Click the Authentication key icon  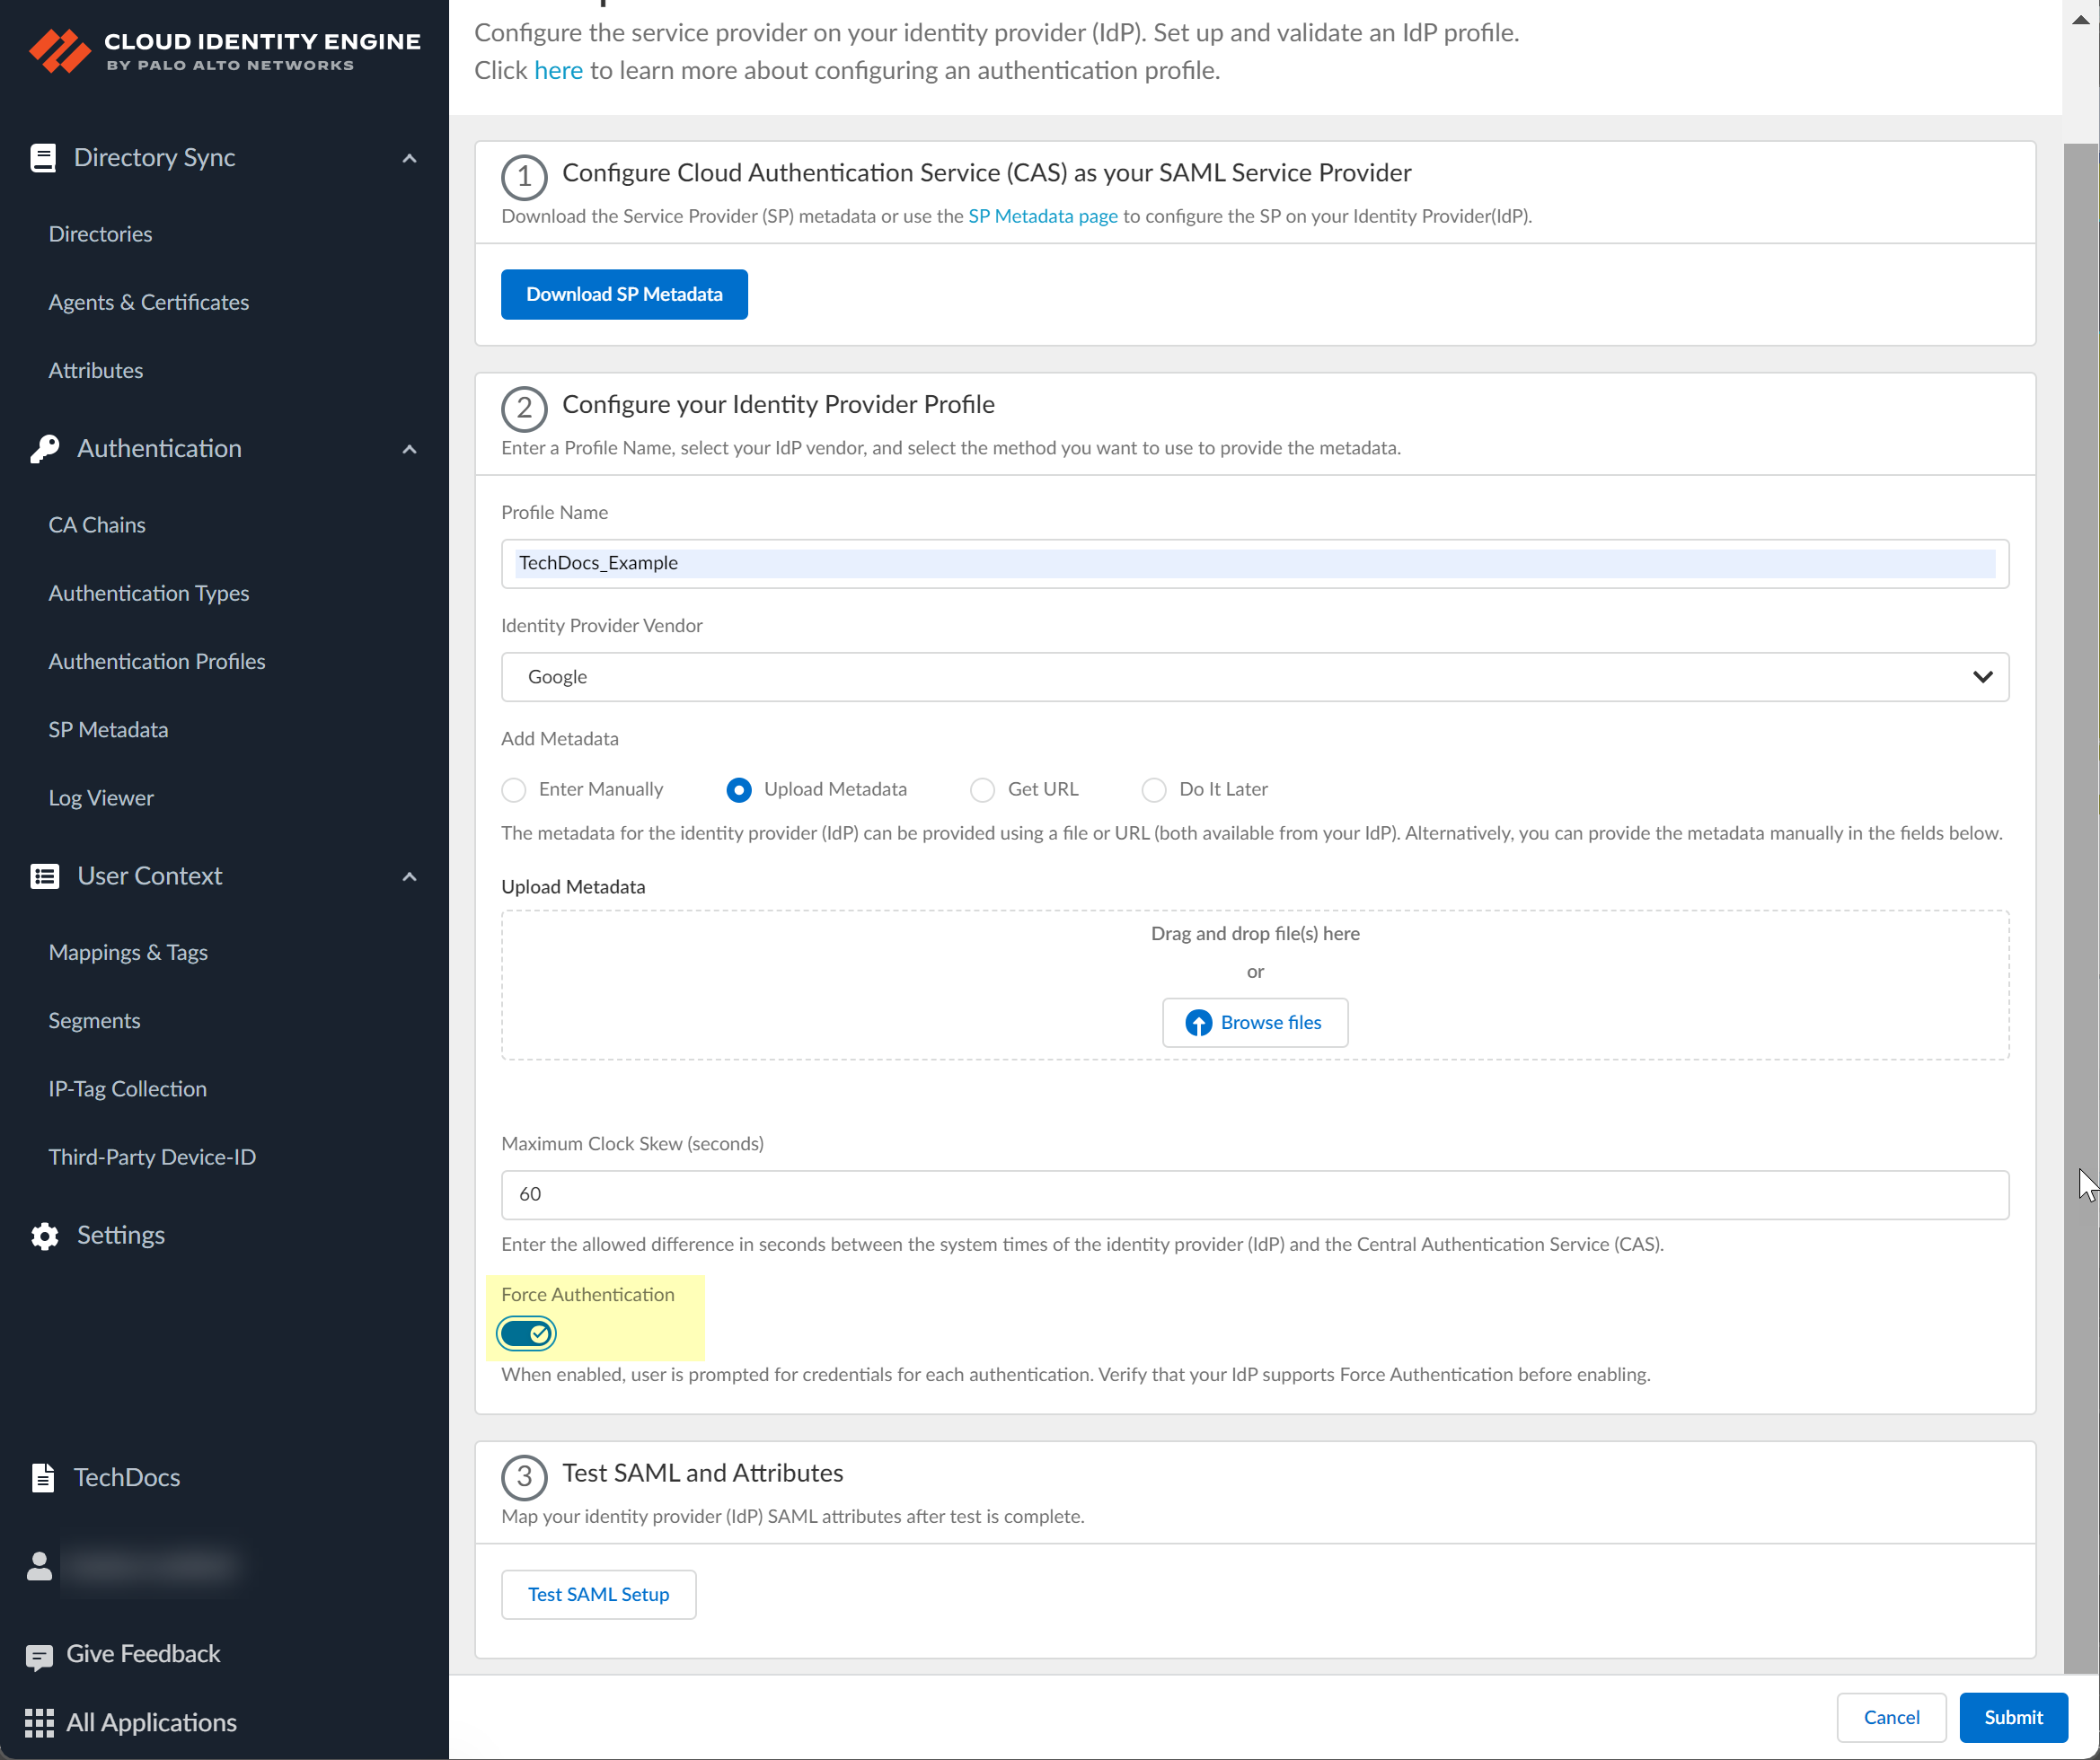[x=44, y=449]
